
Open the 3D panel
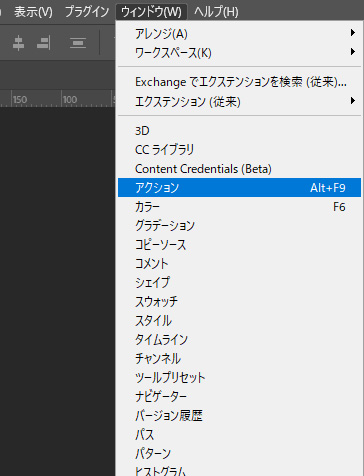239,130
